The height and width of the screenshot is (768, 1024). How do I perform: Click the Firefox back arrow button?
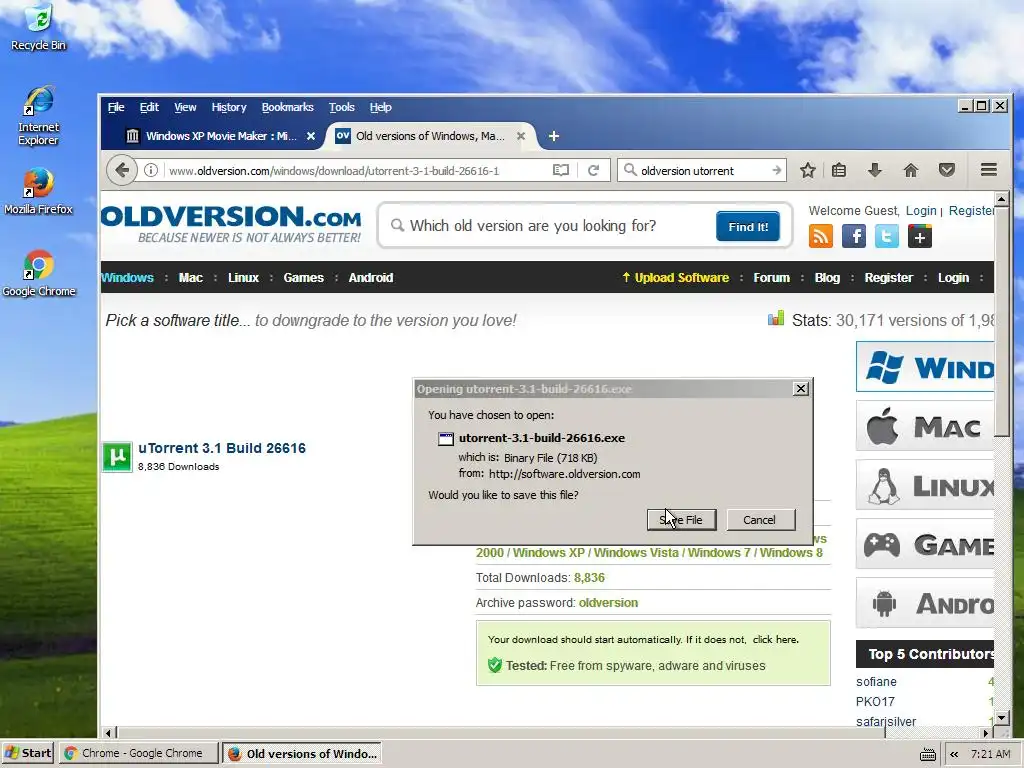122,170
